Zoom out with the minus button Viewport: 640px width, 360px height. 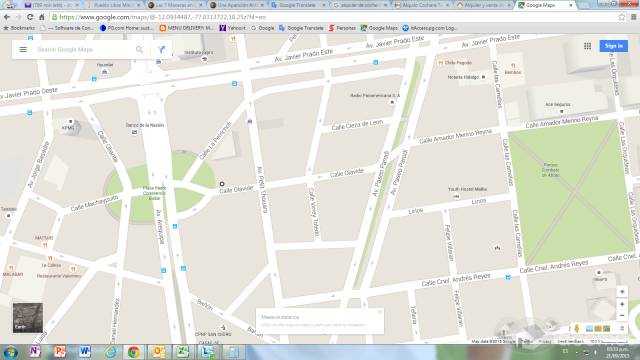coord(622,316)
